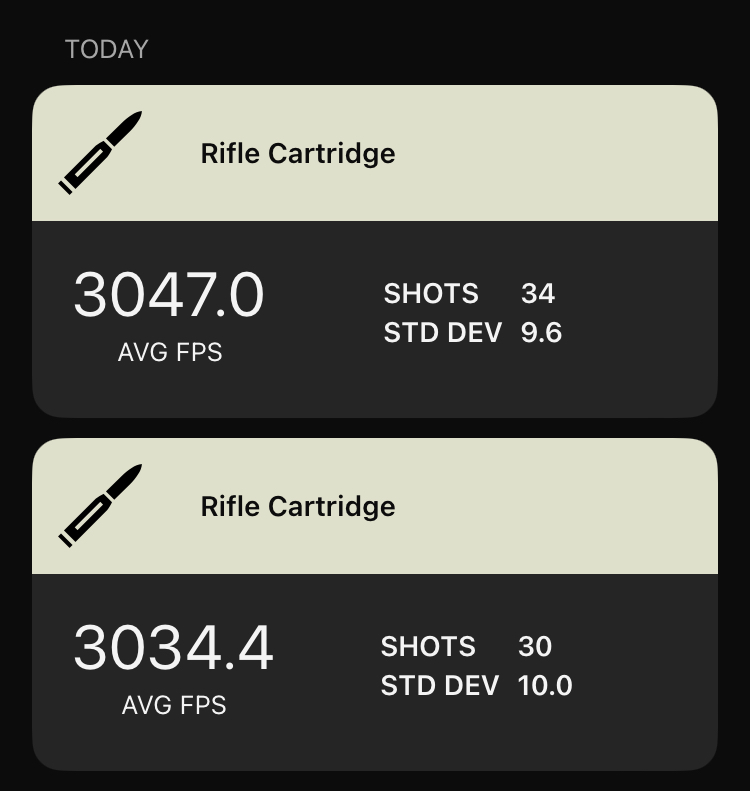750x791 pixels.
Task: Open the first Rifle Cartridge session title
Action: 298,154
